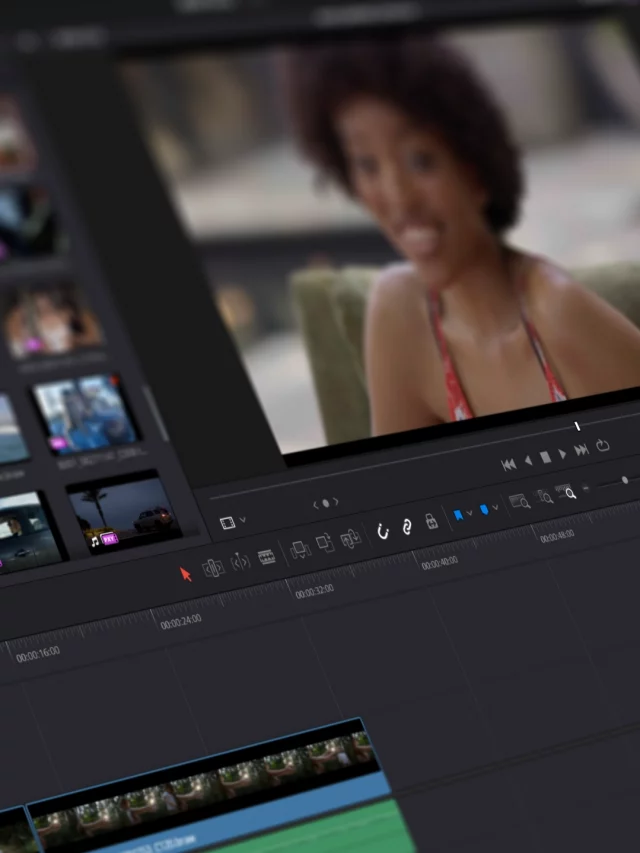Viewport: 640px width, 853px height.
Task: Click the Custom Zoom icon
Action: pos(565,492)
